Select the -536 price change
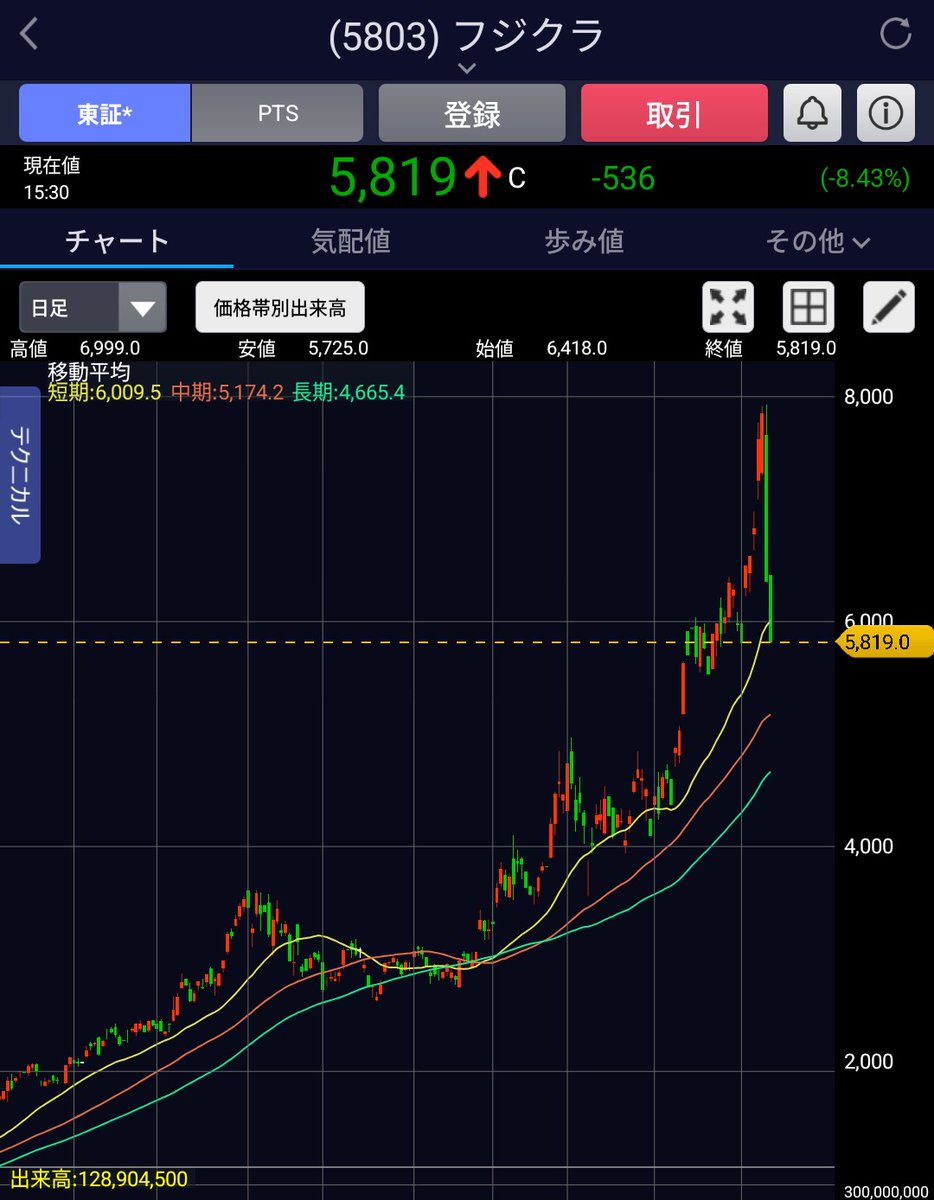 [x=622, y=179]
